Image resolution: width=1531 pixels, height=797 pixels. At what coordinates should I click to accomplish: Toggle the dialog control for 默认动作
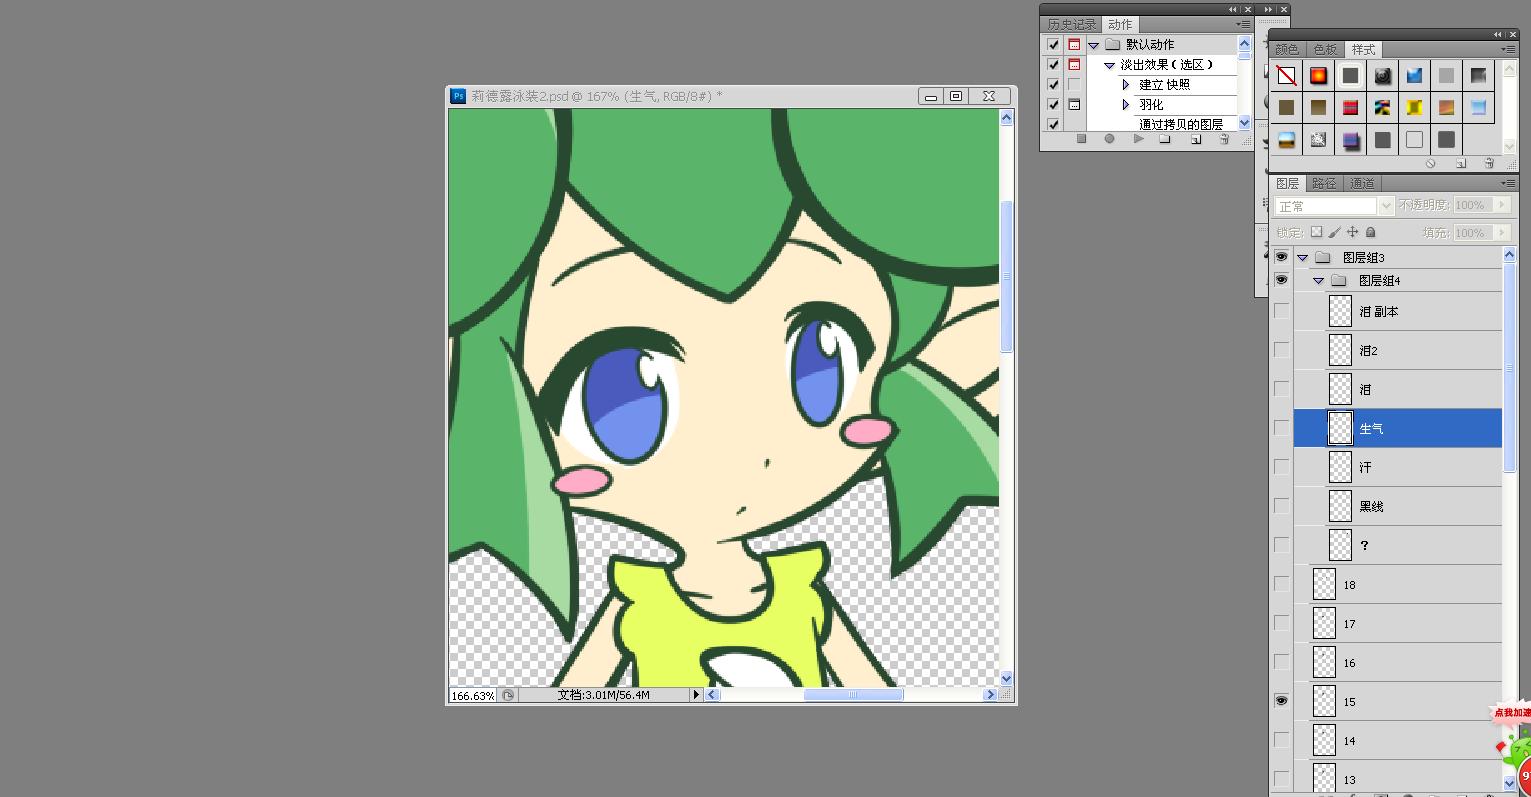(x=1074, y=44)
